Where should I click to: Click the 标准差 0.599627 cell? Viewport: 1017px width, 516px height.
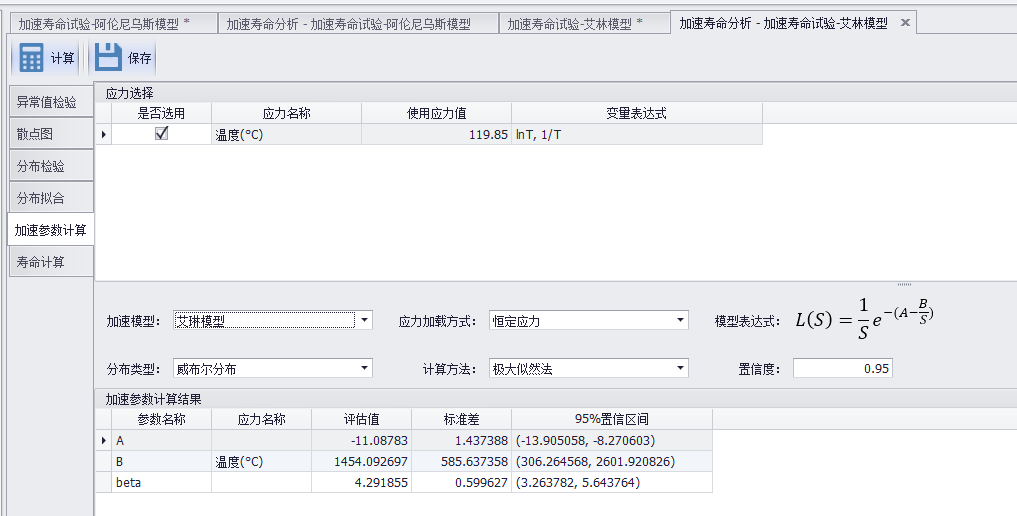[x=461, y=482]
